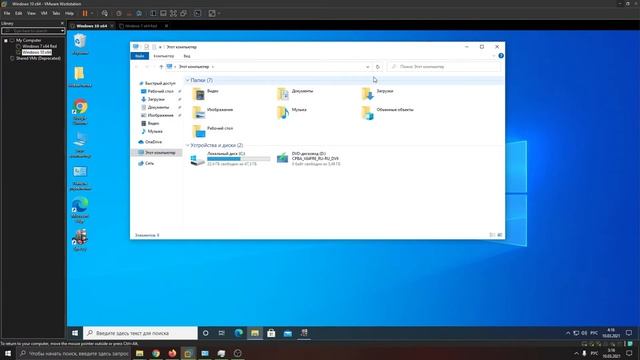Switch Explorer to large icons view button
The width and height of the screenshot is (640, 360).
tap(500, 235)
